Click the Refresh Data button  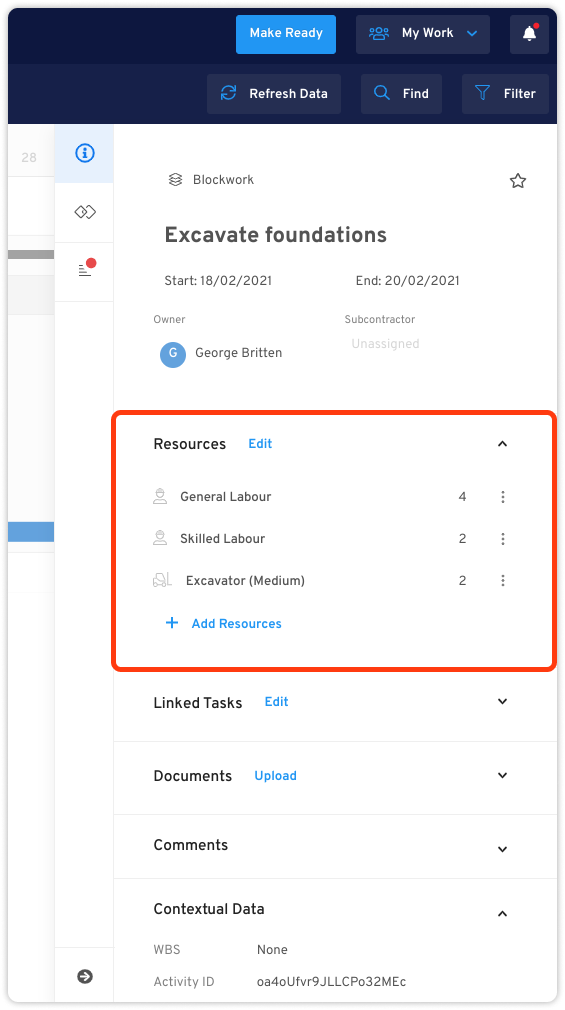point(274,94)
